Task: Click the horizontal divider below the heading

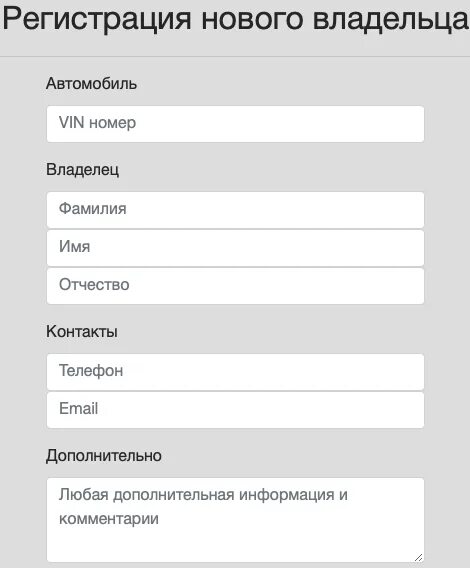Action: pyautogui.click(x=235, y=57)
